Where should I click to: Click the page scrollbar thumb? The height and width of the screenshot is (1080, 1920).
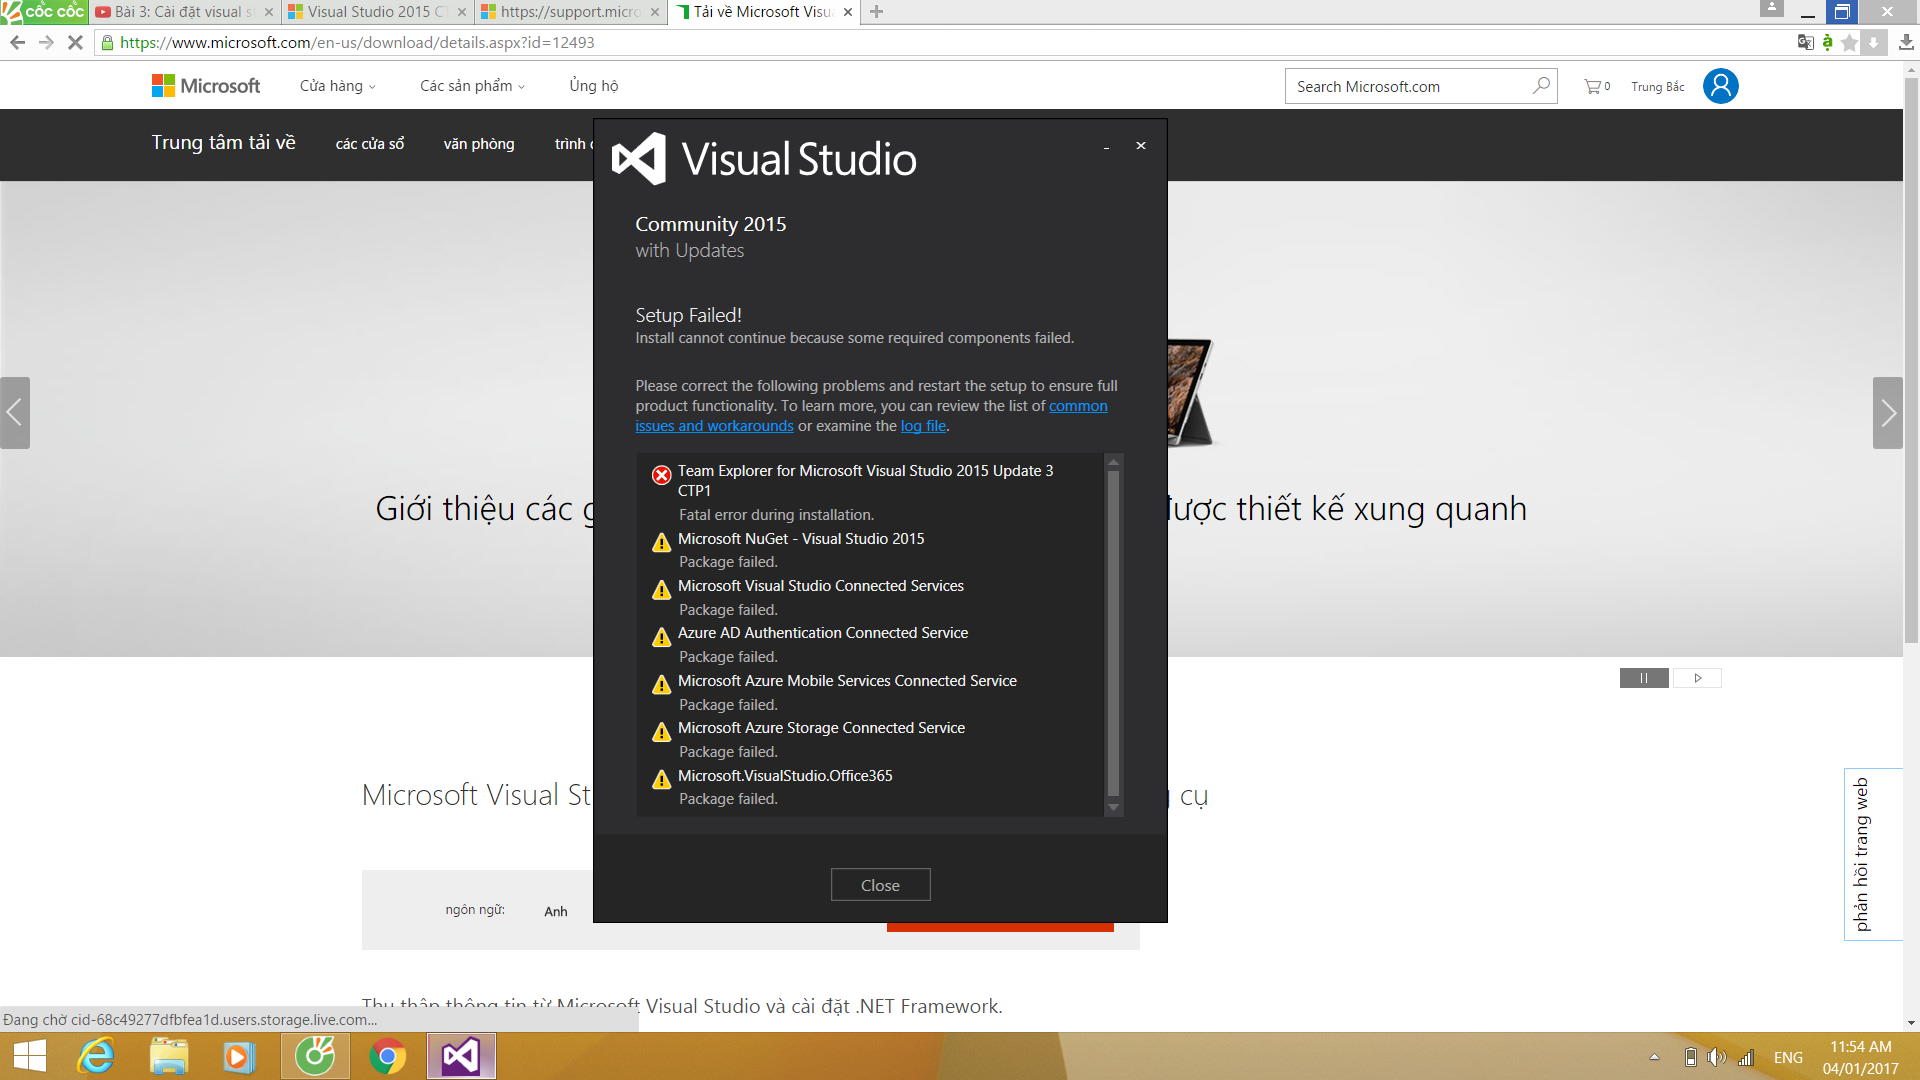[1911, 360]
